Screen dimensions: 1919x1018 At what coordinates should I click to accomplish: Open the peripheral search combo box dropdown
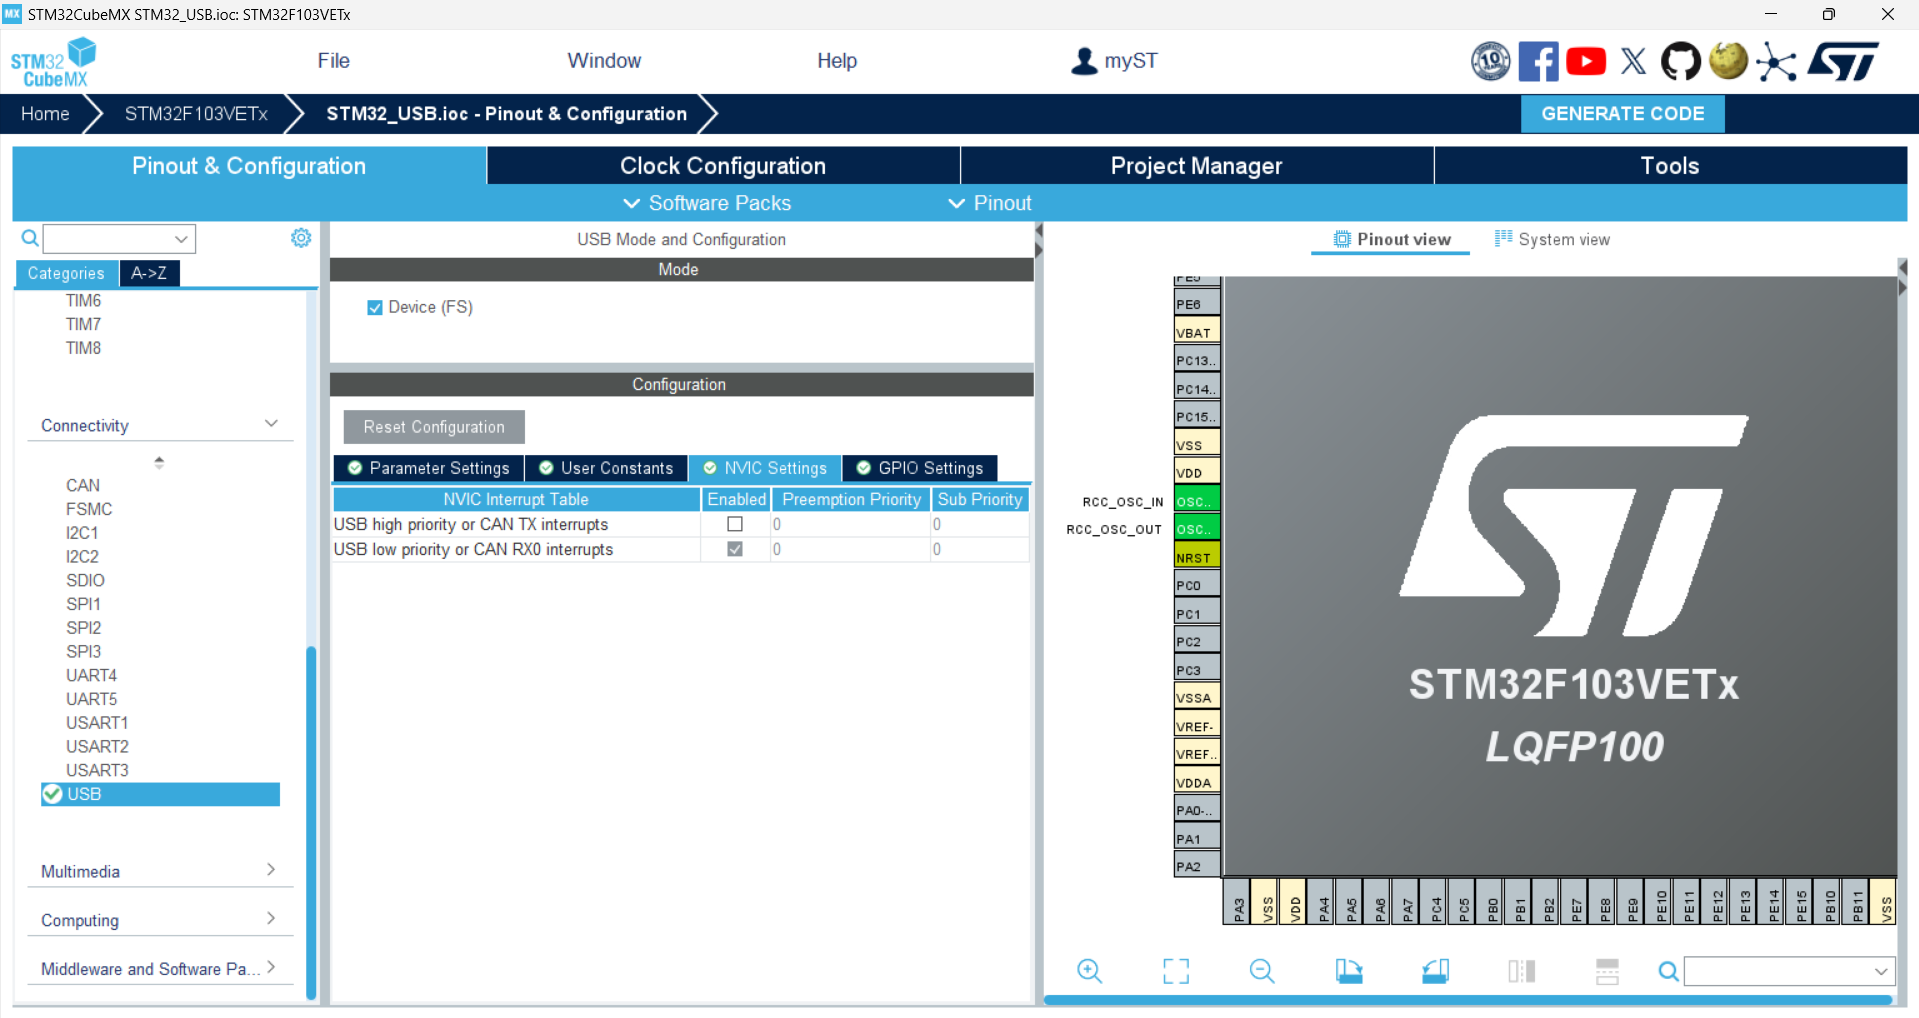pyautogui.click(x=181, y=239)
